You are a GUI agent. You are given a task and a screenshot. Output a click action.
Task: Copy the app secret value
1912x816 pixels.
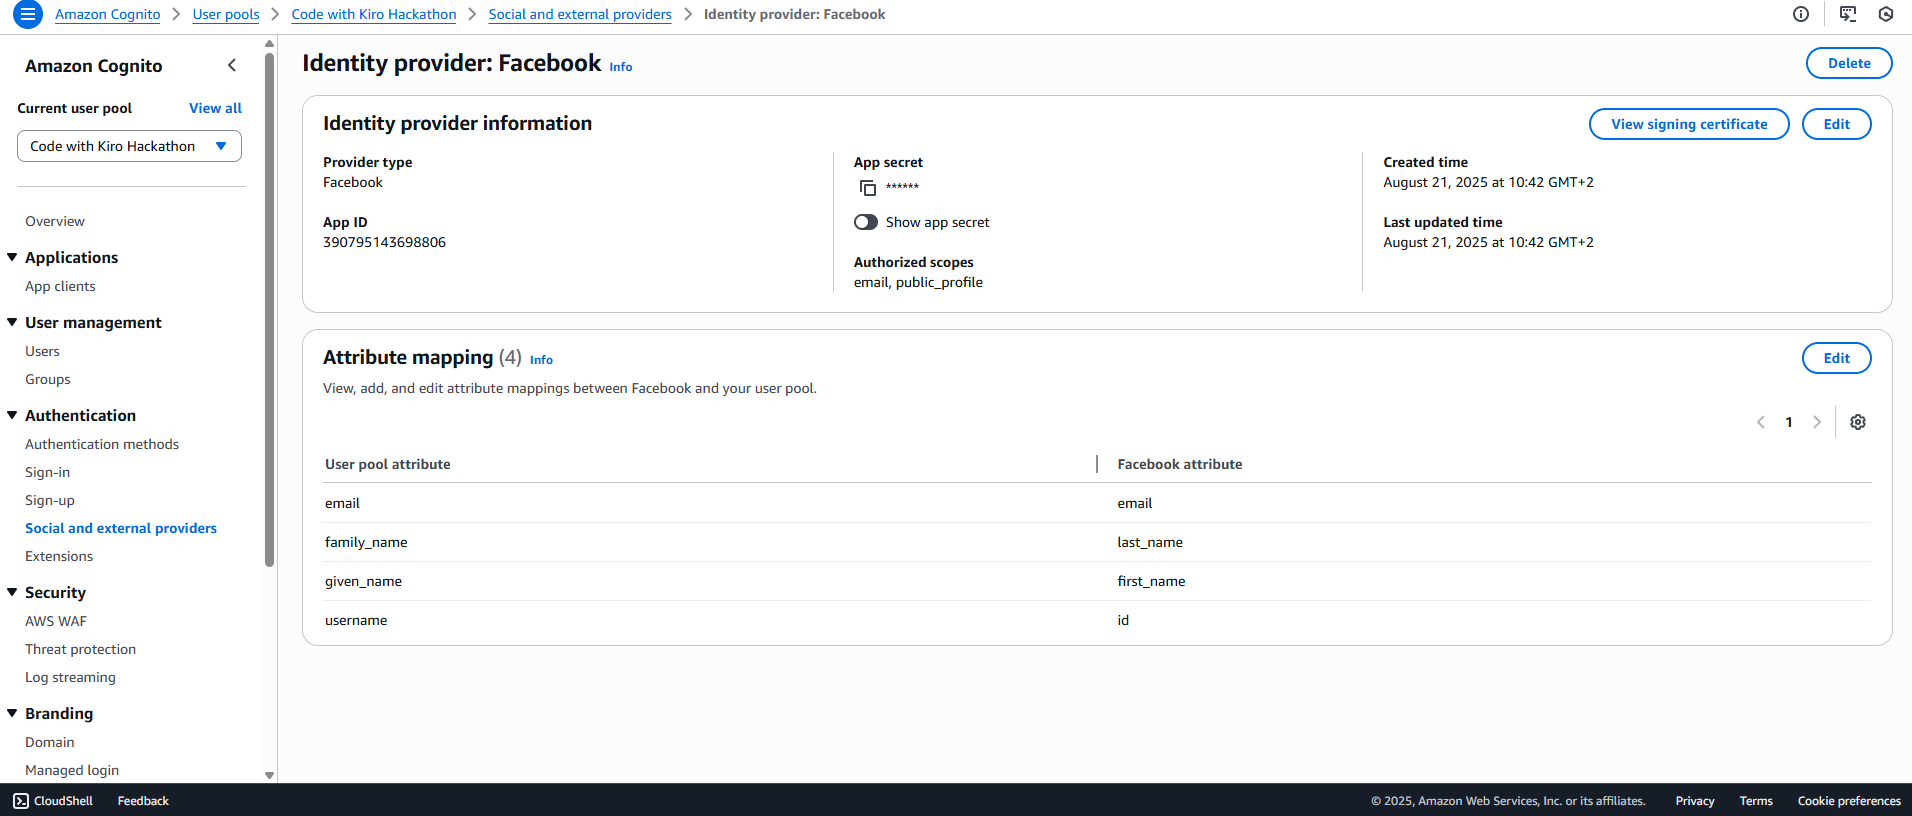click(867, 187)
